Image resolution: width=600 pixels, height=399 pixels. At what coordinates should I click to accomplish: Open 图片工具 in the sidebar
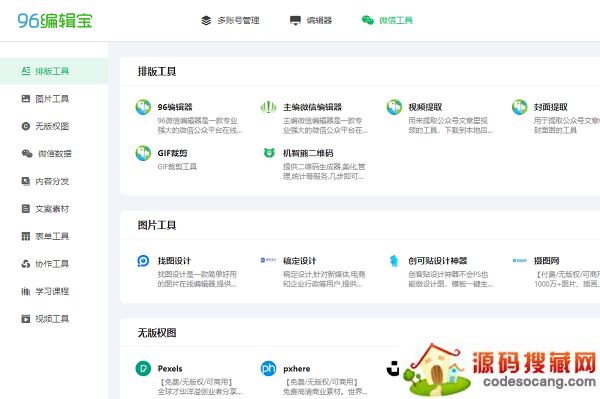pos(52,99)
